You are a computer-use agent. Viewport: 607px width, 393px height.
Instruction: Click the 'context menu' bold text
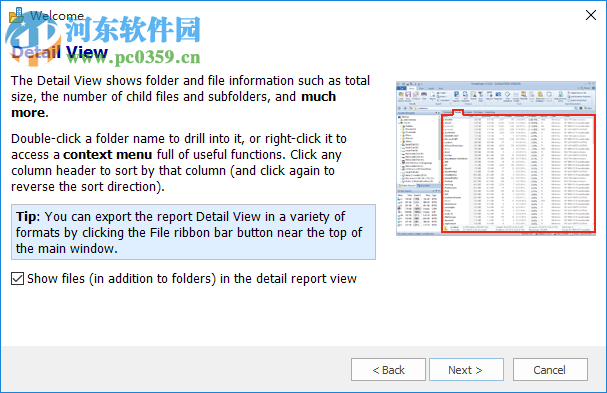[107, 154]
